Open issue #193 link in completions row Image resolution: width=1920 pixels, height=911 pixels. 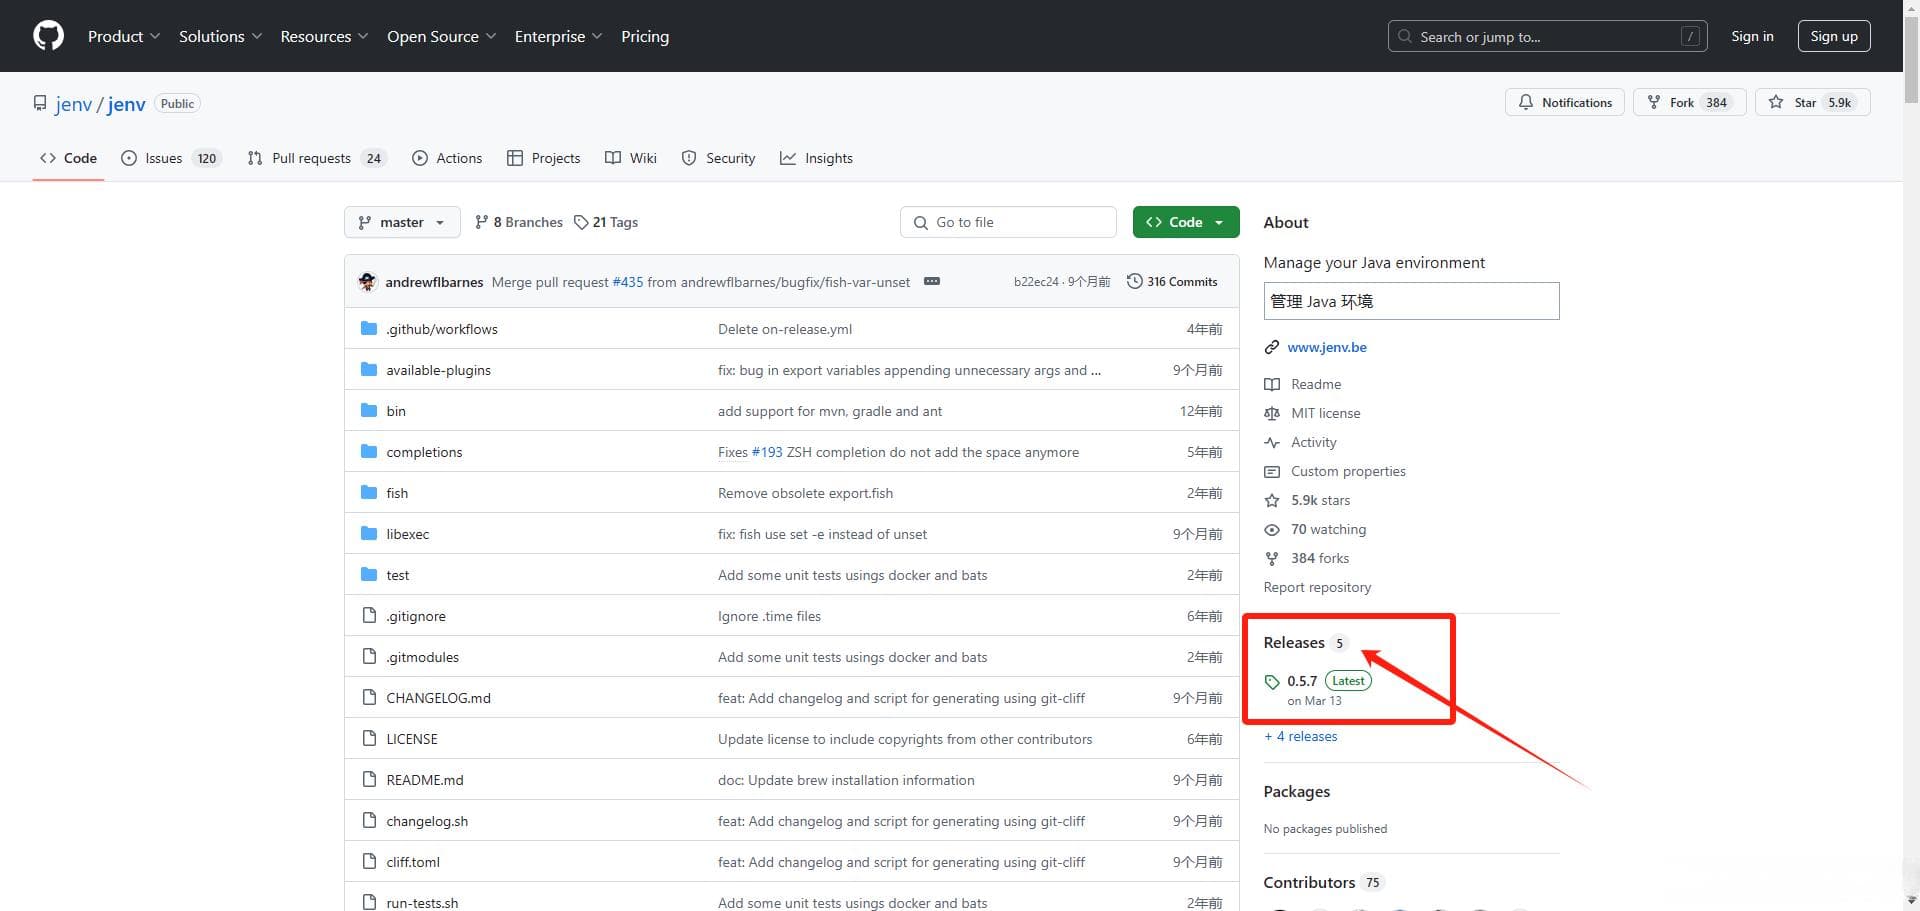point(767,452)
